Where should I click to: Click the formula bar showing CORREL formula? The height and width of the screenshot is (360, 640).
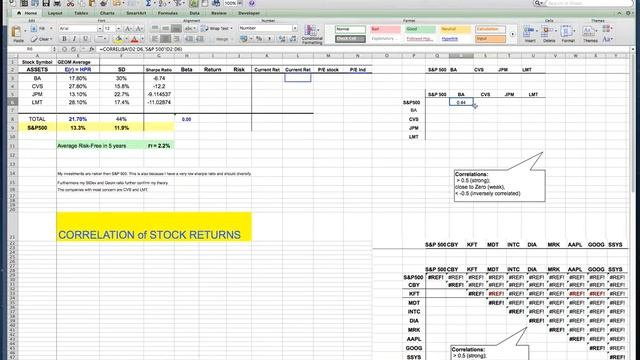click(x=363, y=49)
